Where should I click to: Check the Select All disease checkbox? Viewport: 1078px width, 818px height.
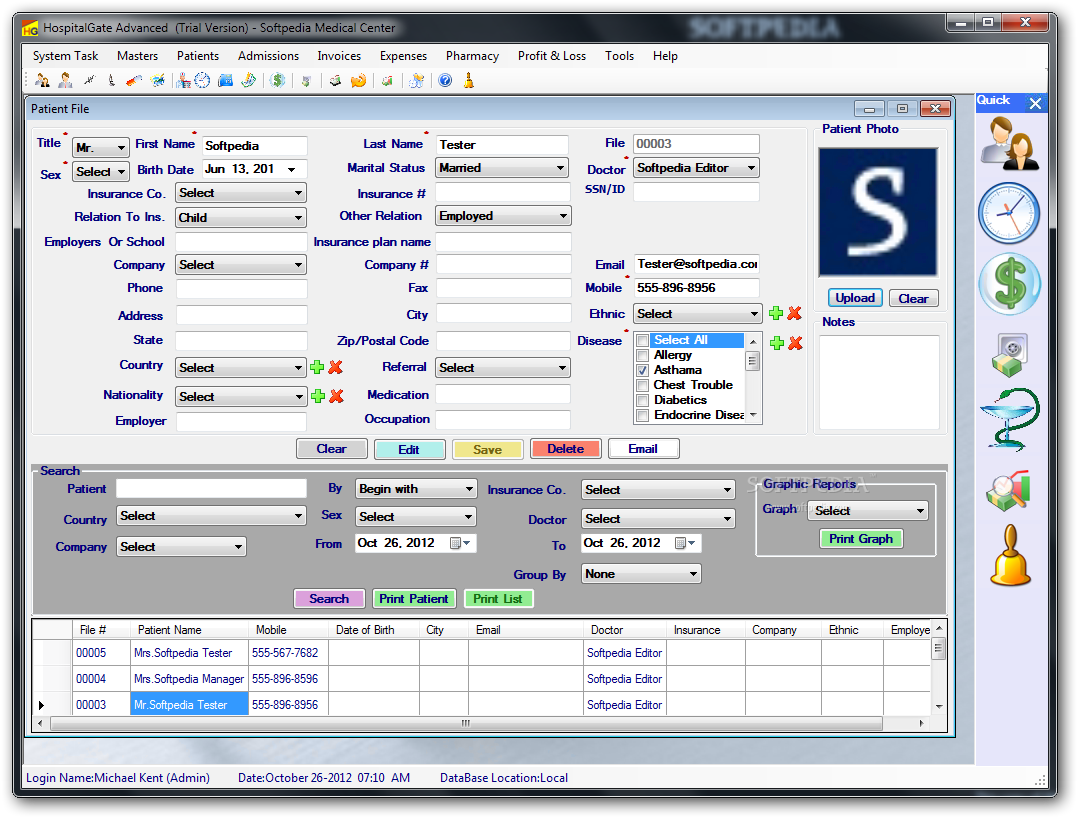tap(643, 340)
